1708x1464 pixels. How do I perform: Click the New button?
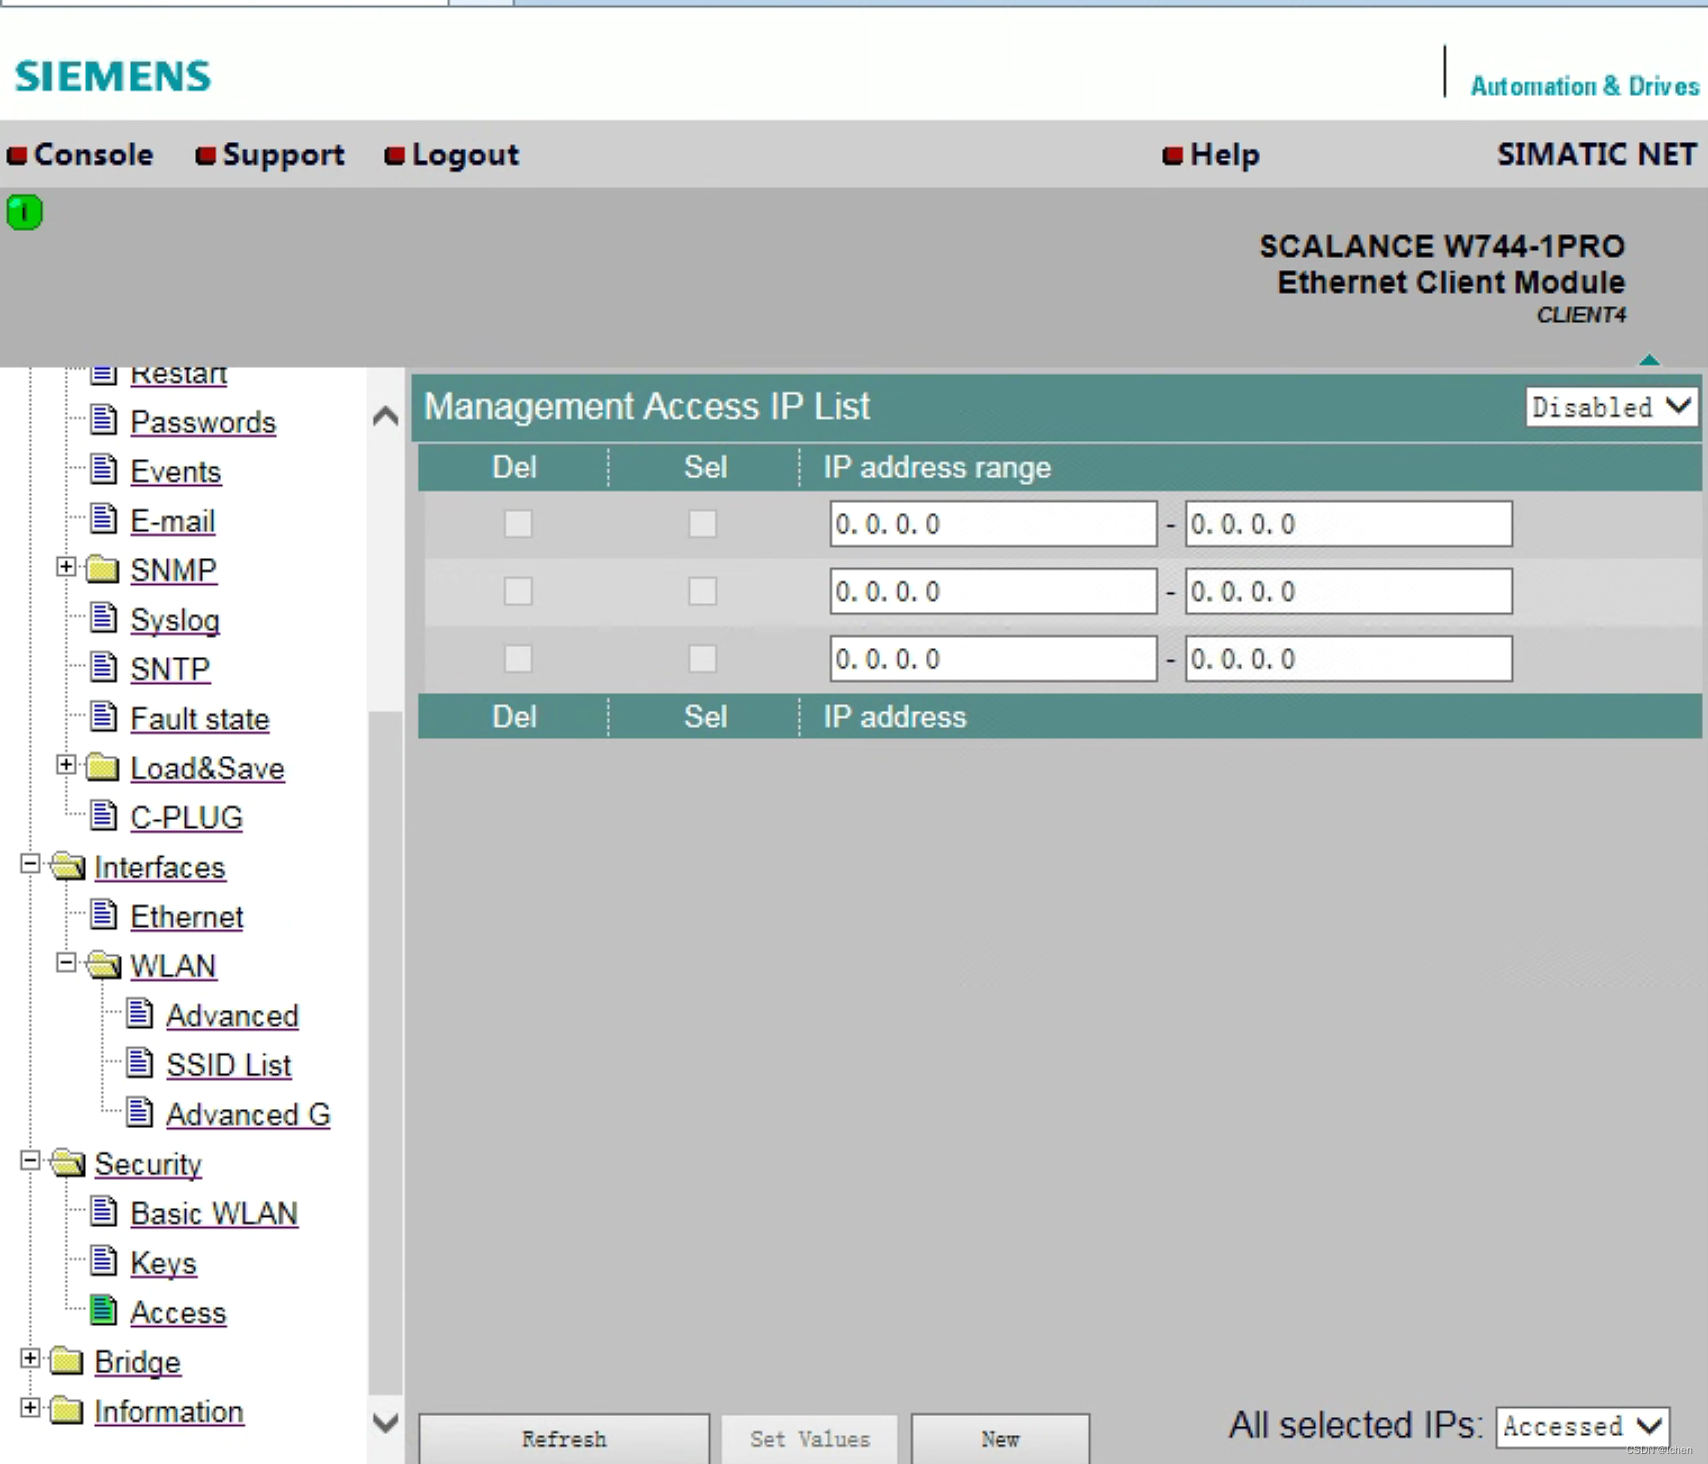click(1000, 1439)
